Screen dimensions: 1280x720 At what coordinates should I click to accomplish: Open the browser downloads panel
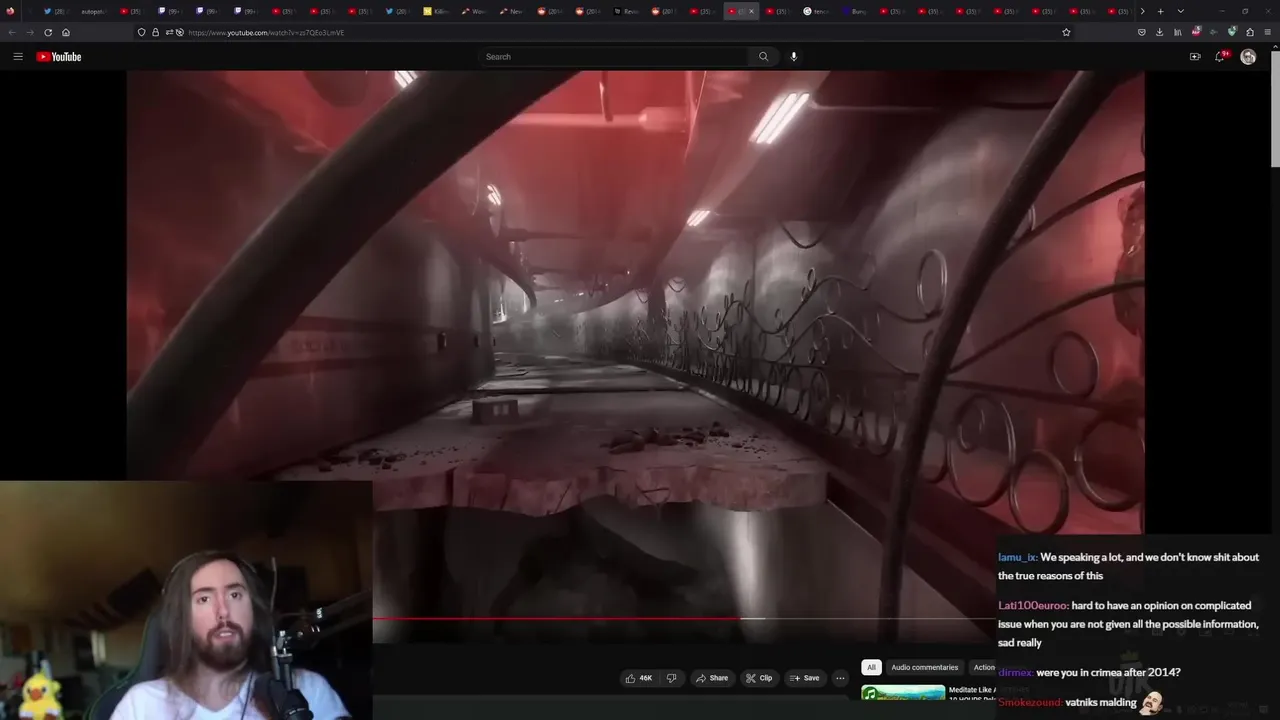pyautogui.click(x=1160, y=32)
